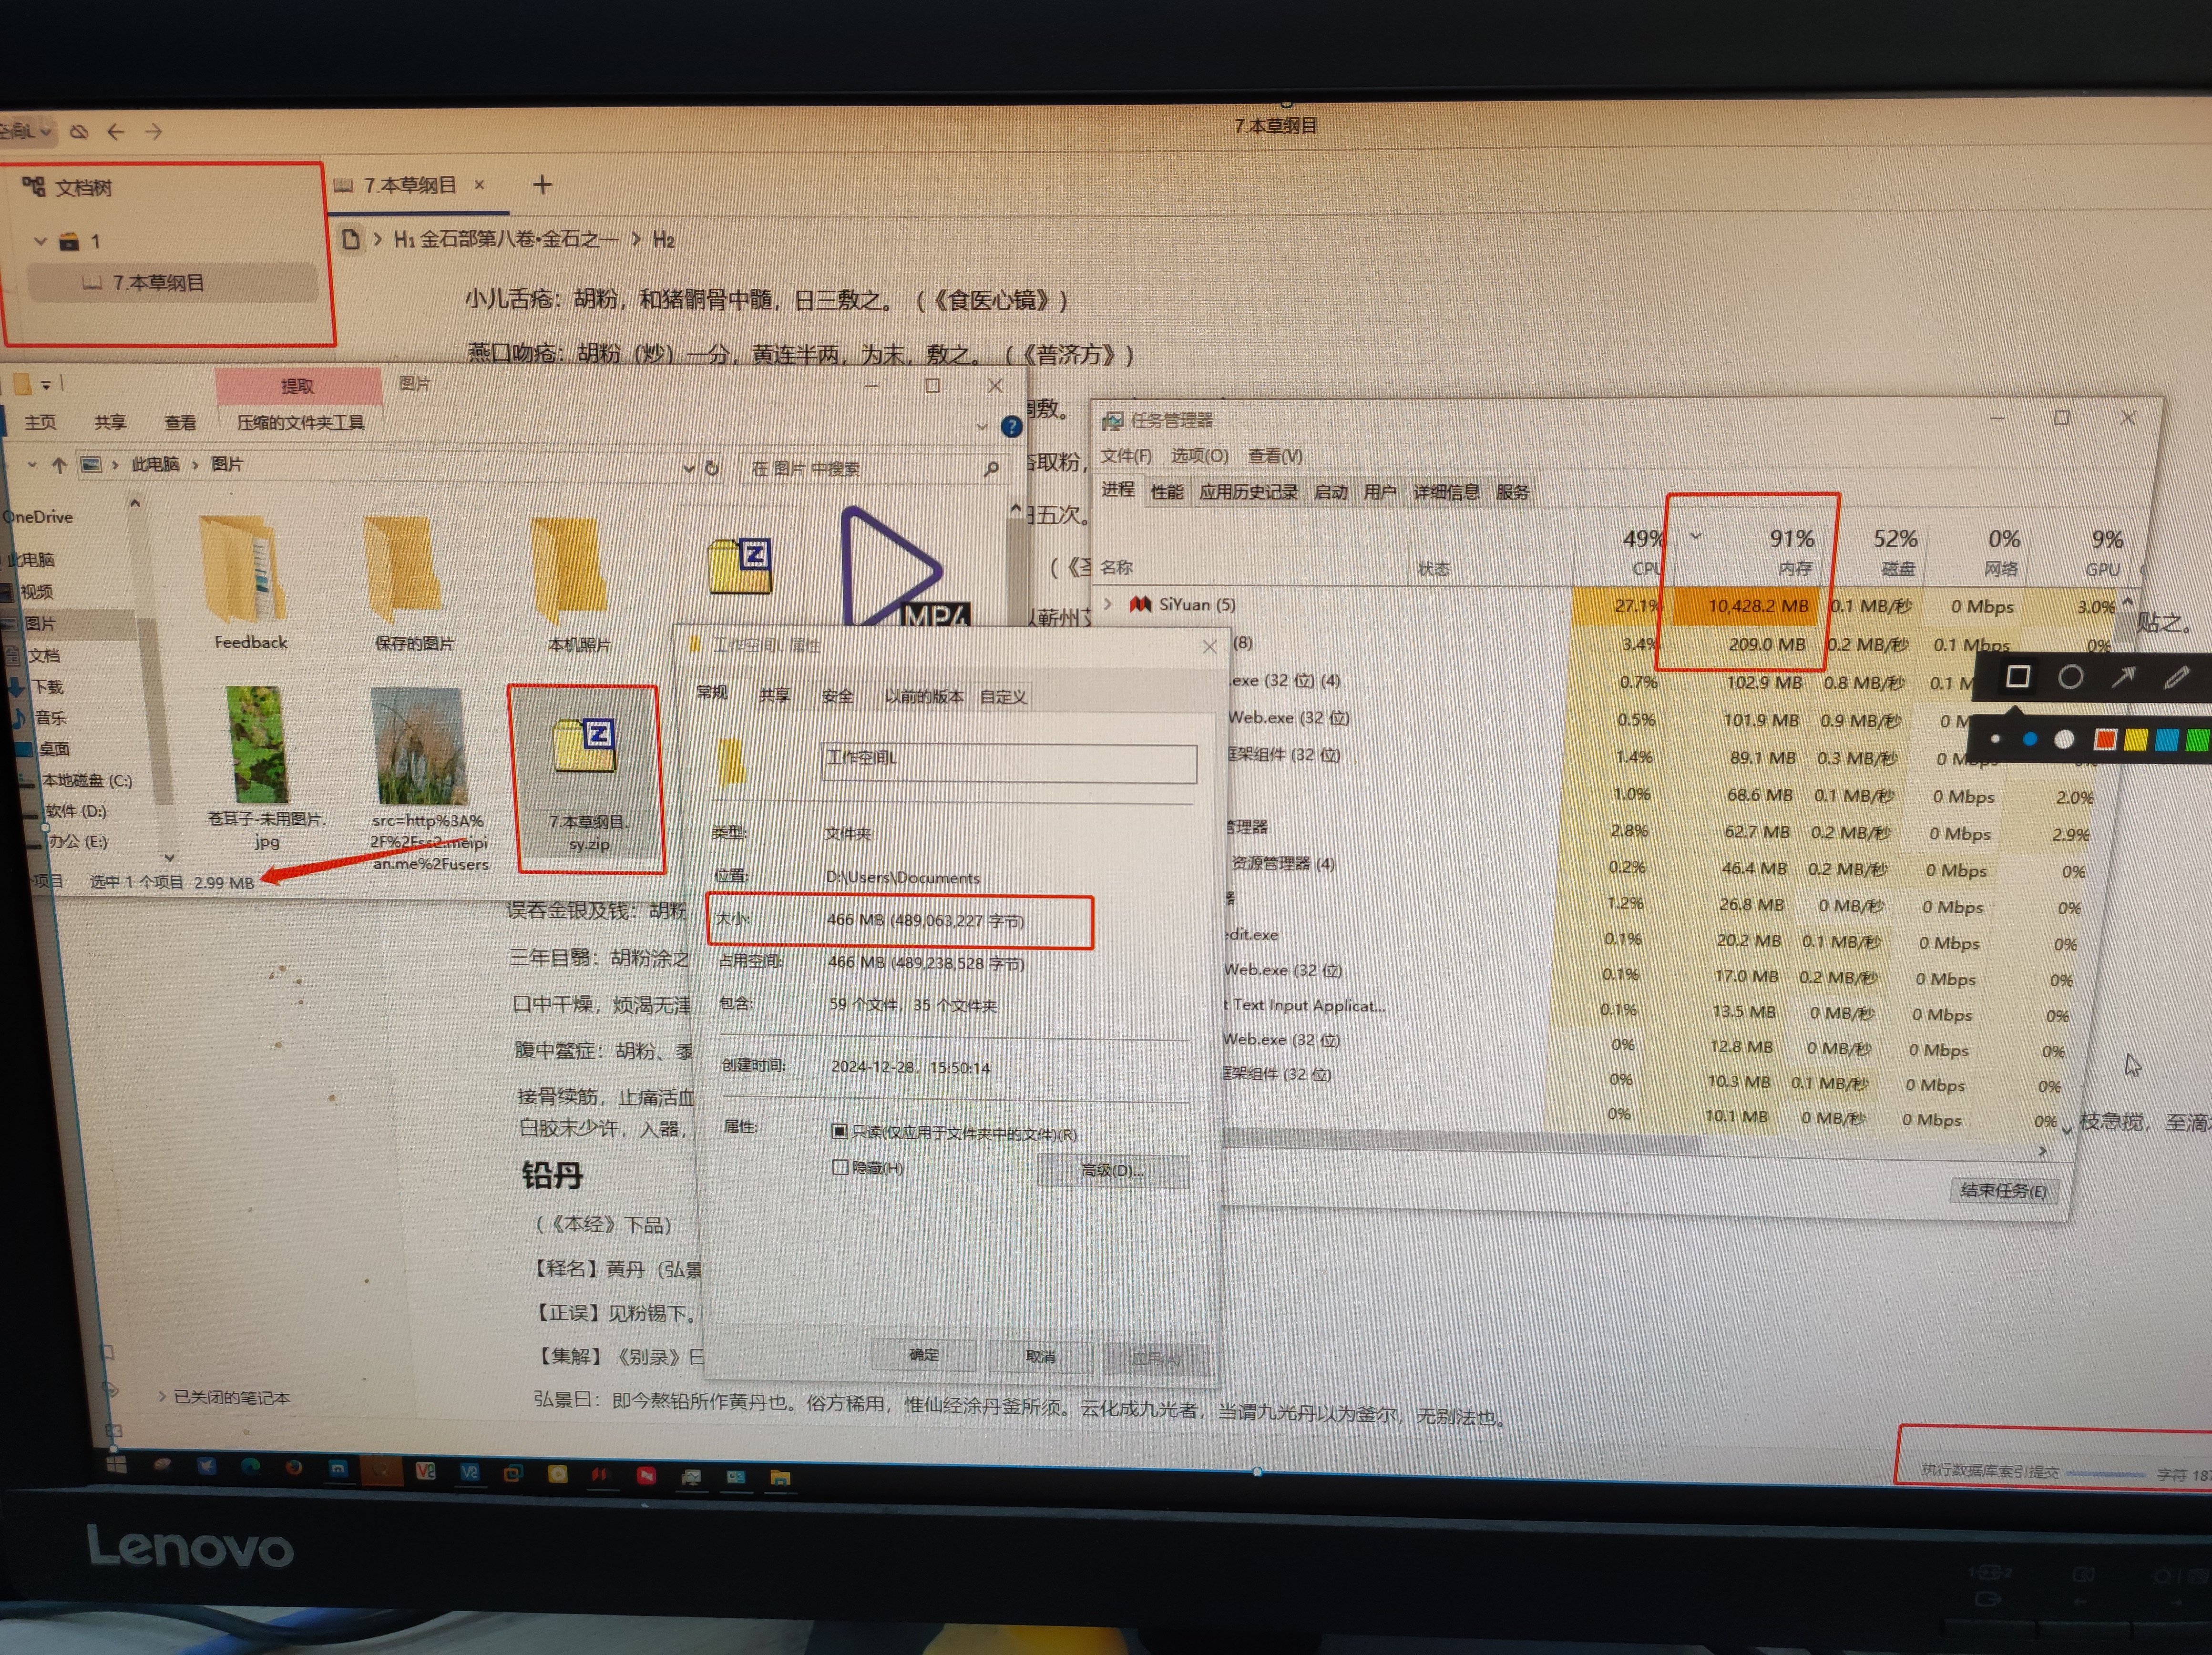Select the ellipse tool in the annotation toolbar
This screenshot has height=1655, width=2212.
click(x=2070, y=677)
